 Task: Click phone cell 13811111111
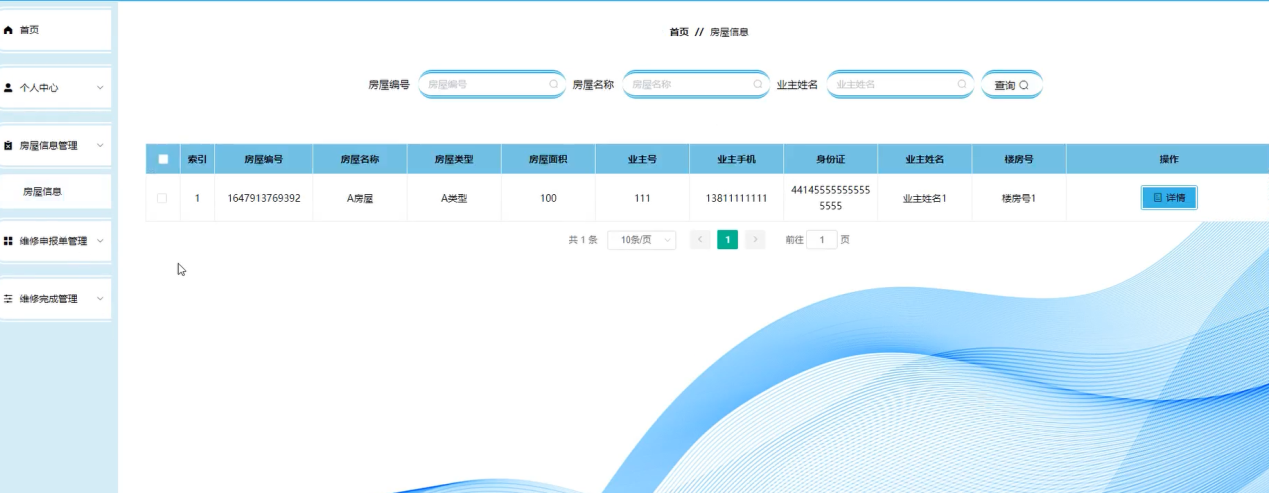coord(736,198)
